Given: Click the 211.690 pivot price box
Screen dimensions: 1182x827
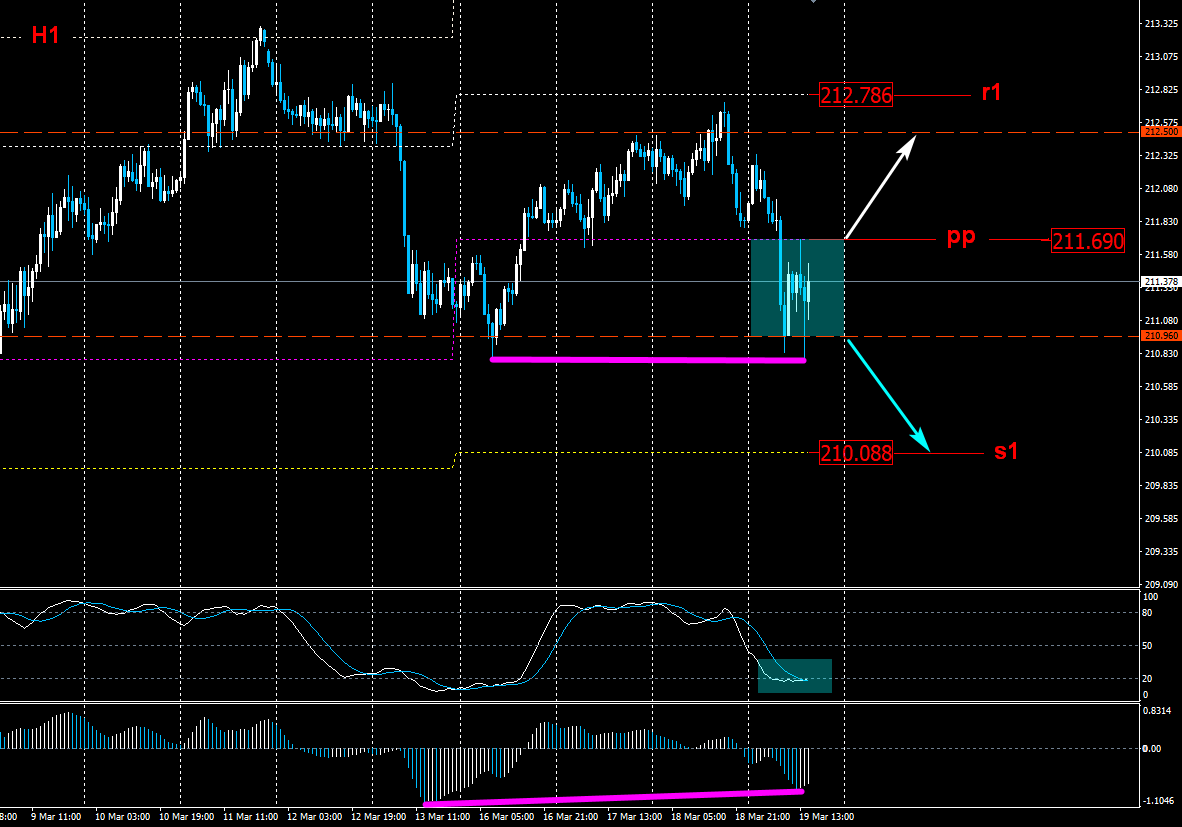Looking at the screenshot, I should coord(1088,241).
